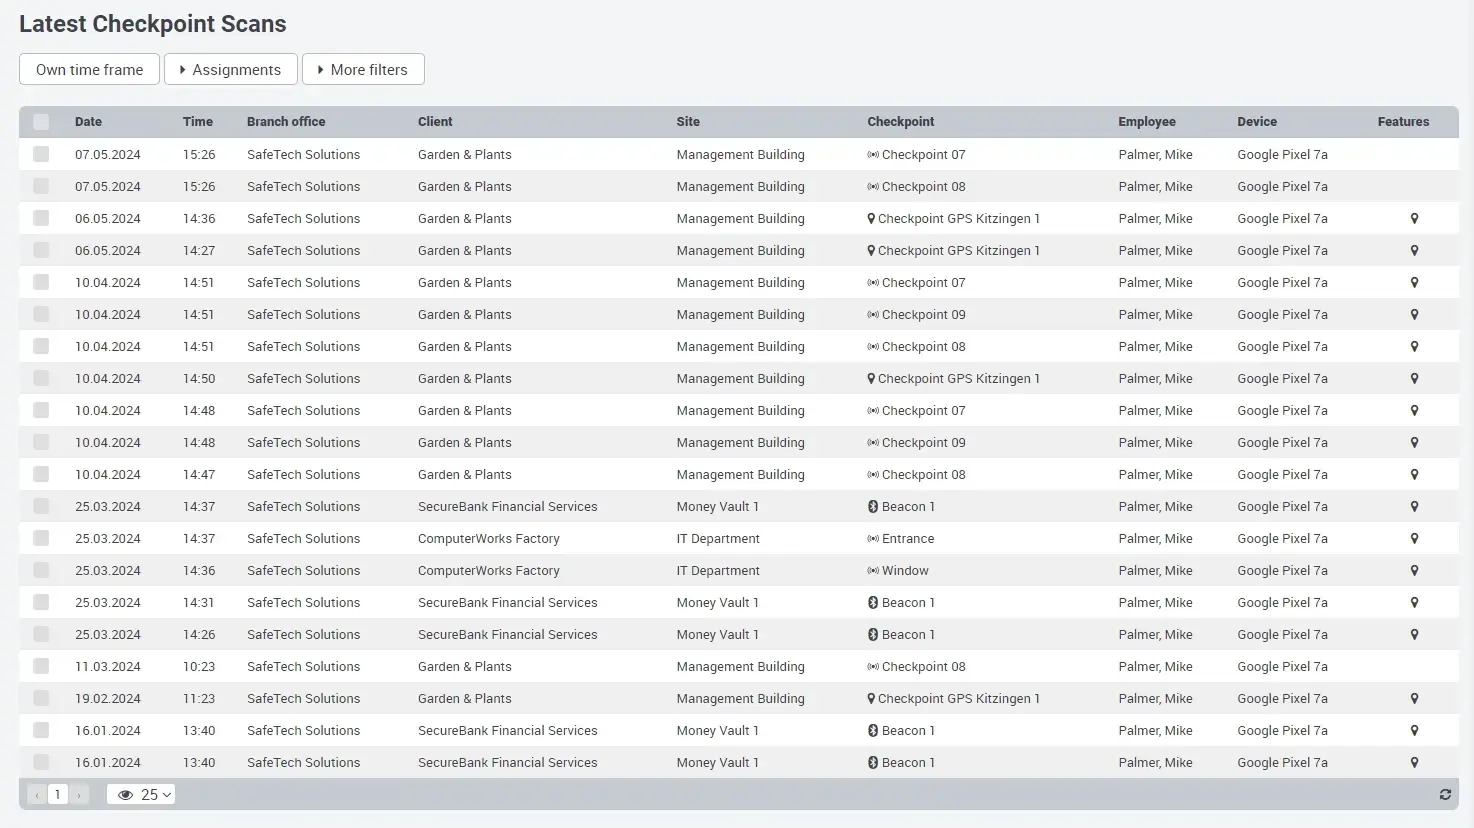Click the previous page arrow in the pagination
This screenshot has width=1474, height=828.
point(37,795)
